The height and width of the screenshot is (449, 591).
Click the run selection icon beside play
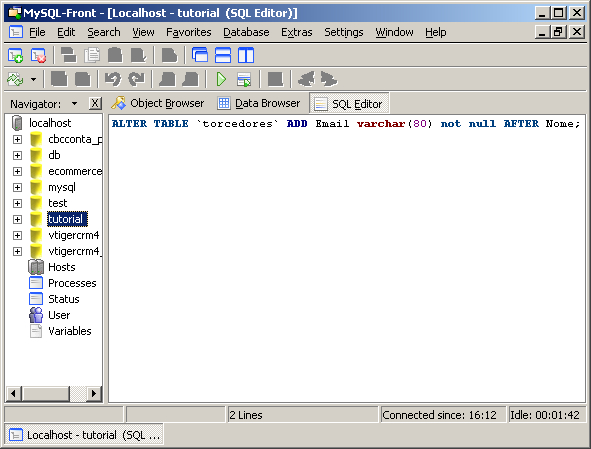(244, 80)
